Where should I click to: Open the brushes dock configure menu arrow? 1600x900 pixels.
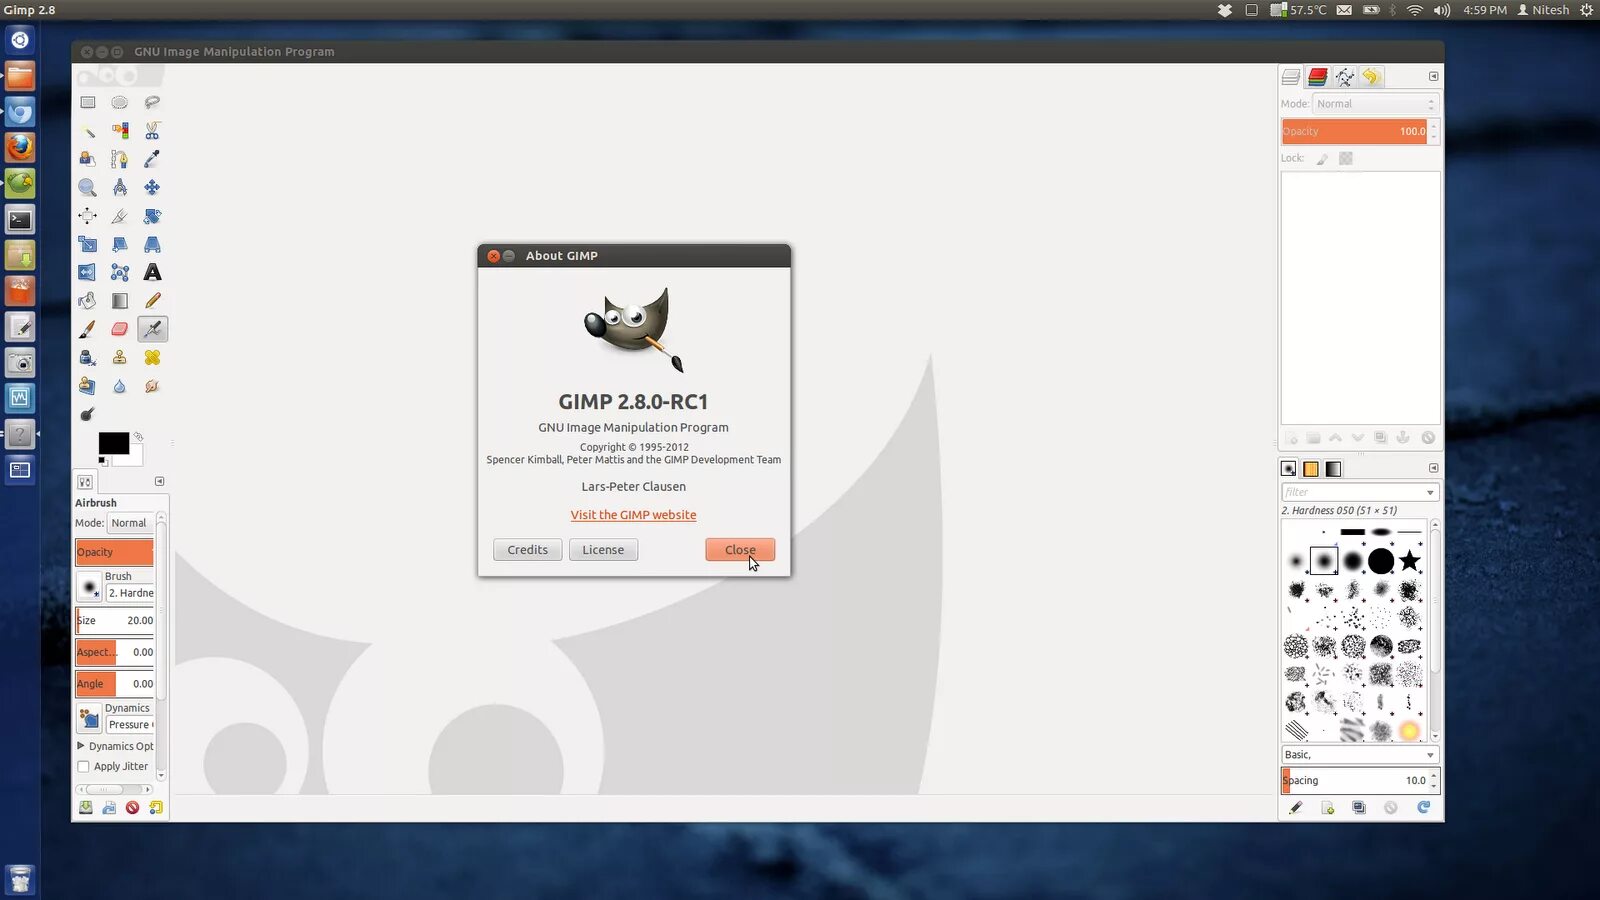point(1433,468)
